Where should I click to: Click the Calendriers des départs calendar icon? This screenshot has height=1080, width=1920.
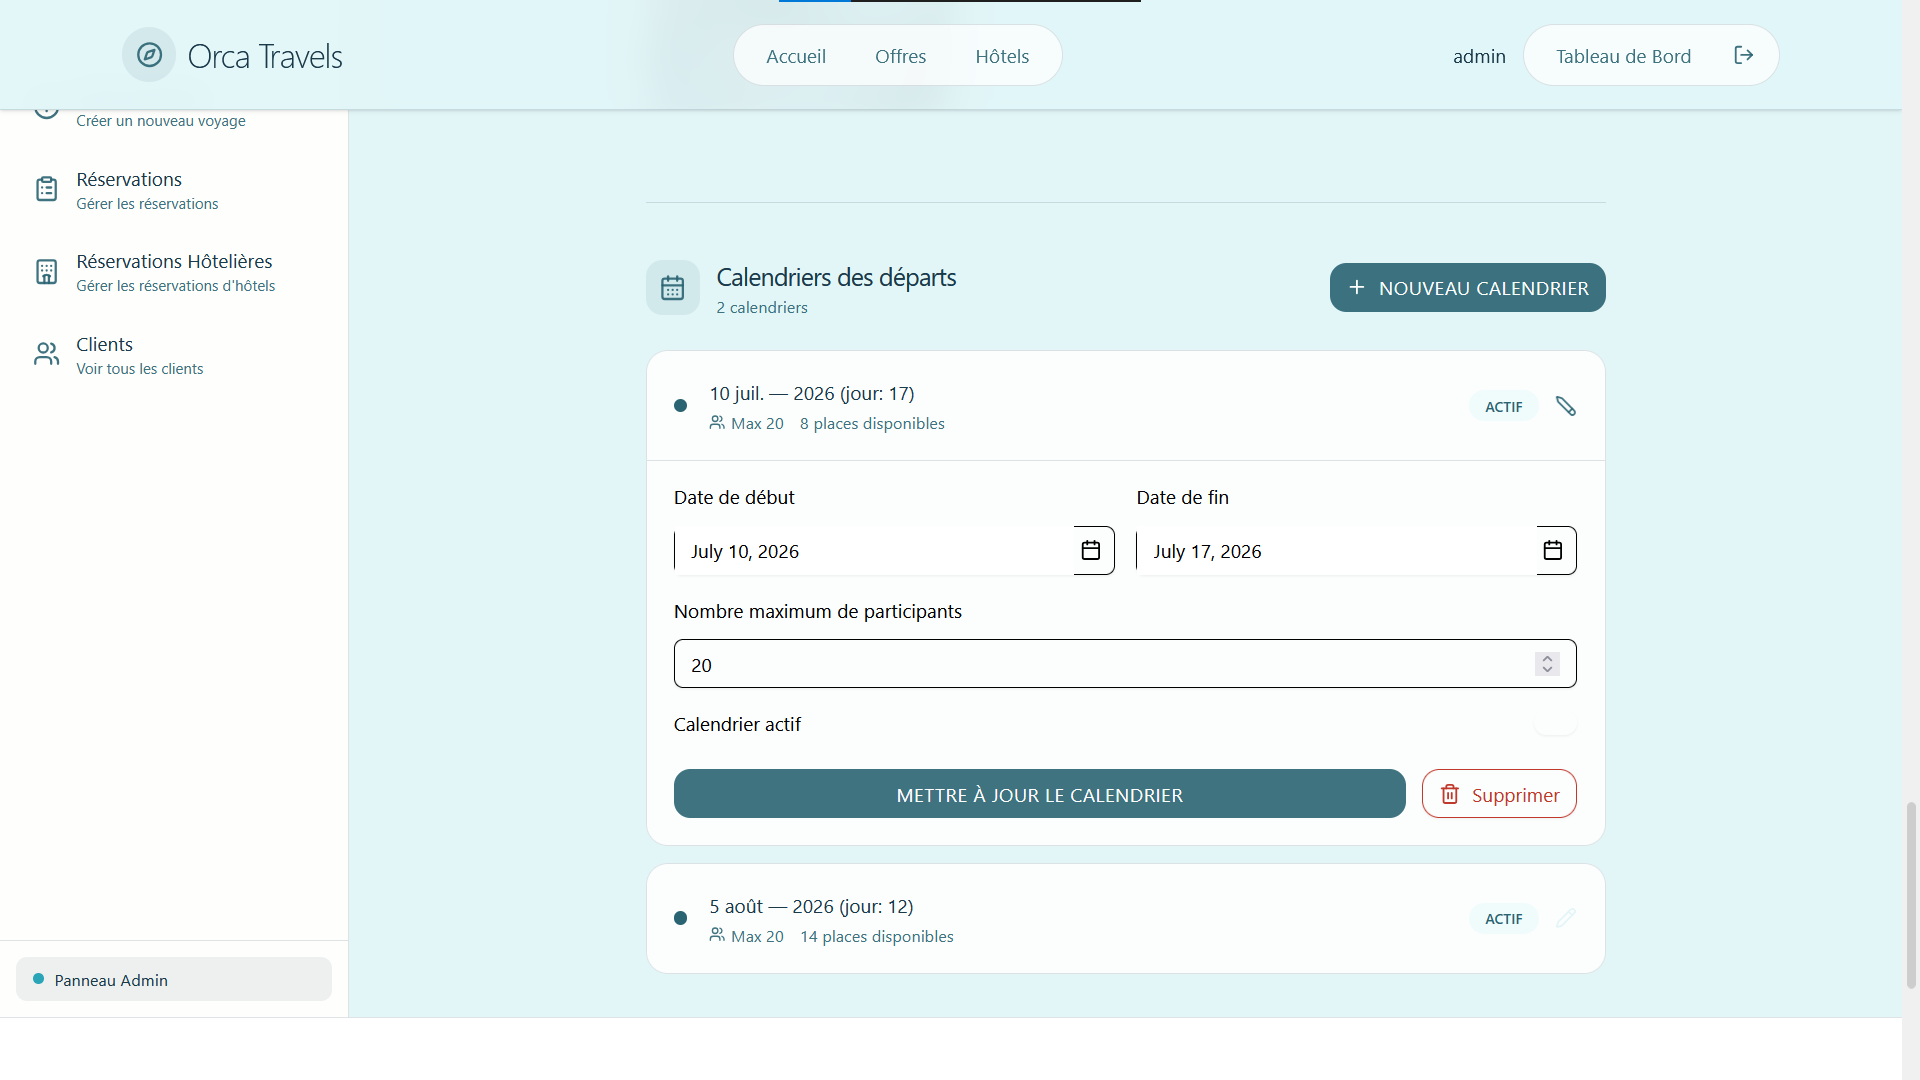click(x=673, y=288)
